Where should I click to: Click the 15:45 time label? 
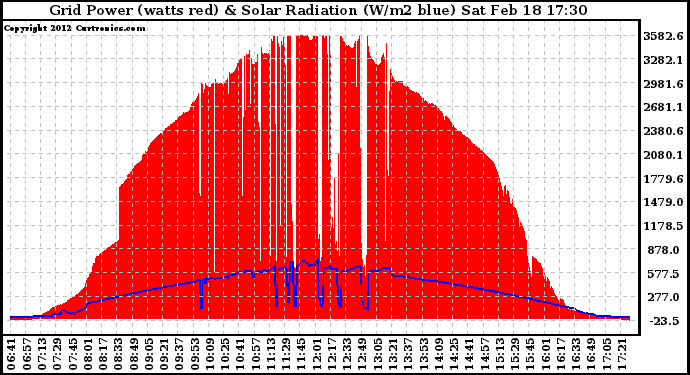pos(530,353)
